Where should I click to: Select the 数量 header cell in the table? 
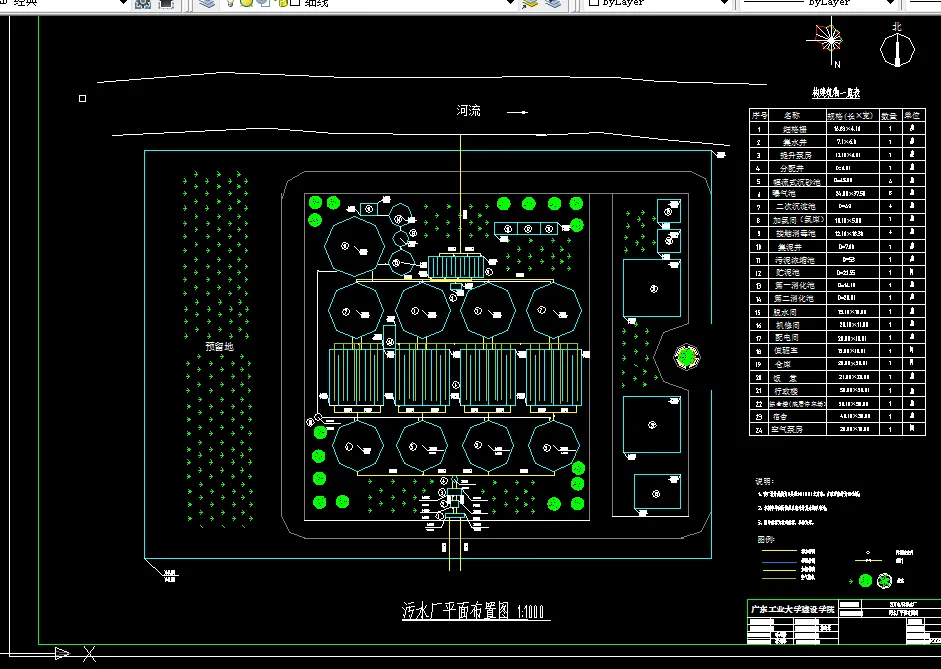coord(889,115)
